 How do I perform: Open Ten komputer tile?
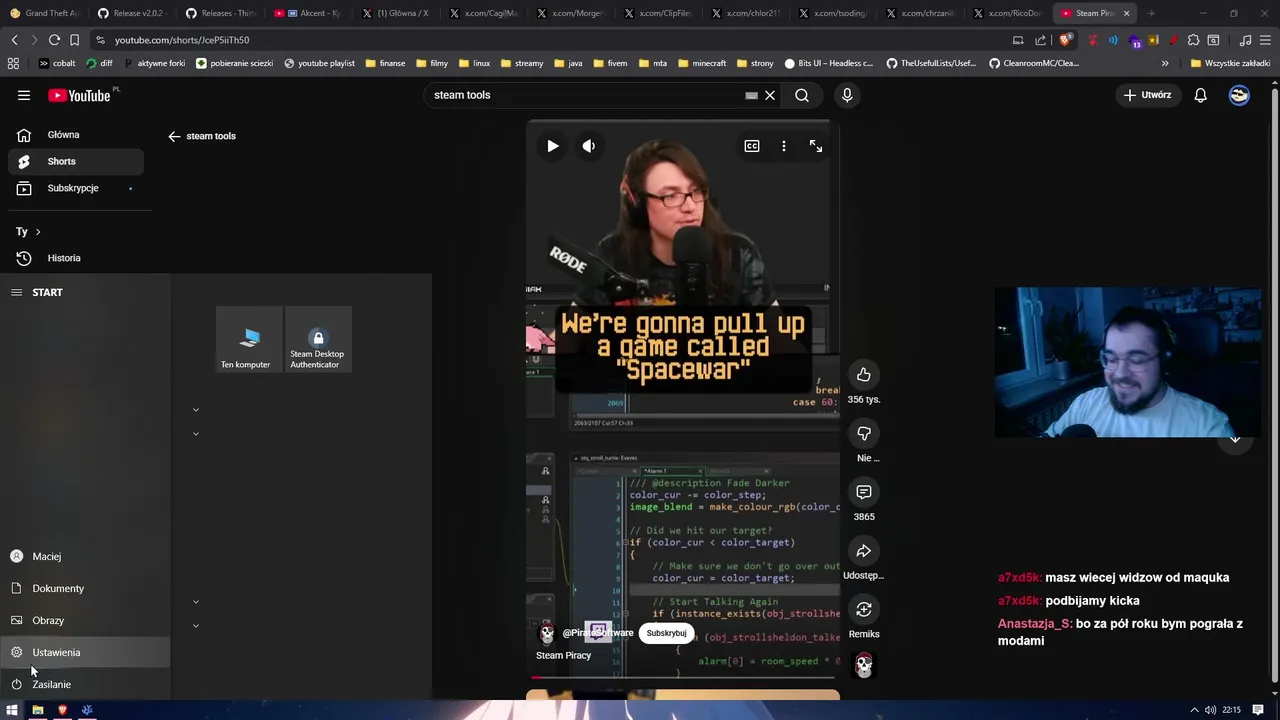pos(249,340)
